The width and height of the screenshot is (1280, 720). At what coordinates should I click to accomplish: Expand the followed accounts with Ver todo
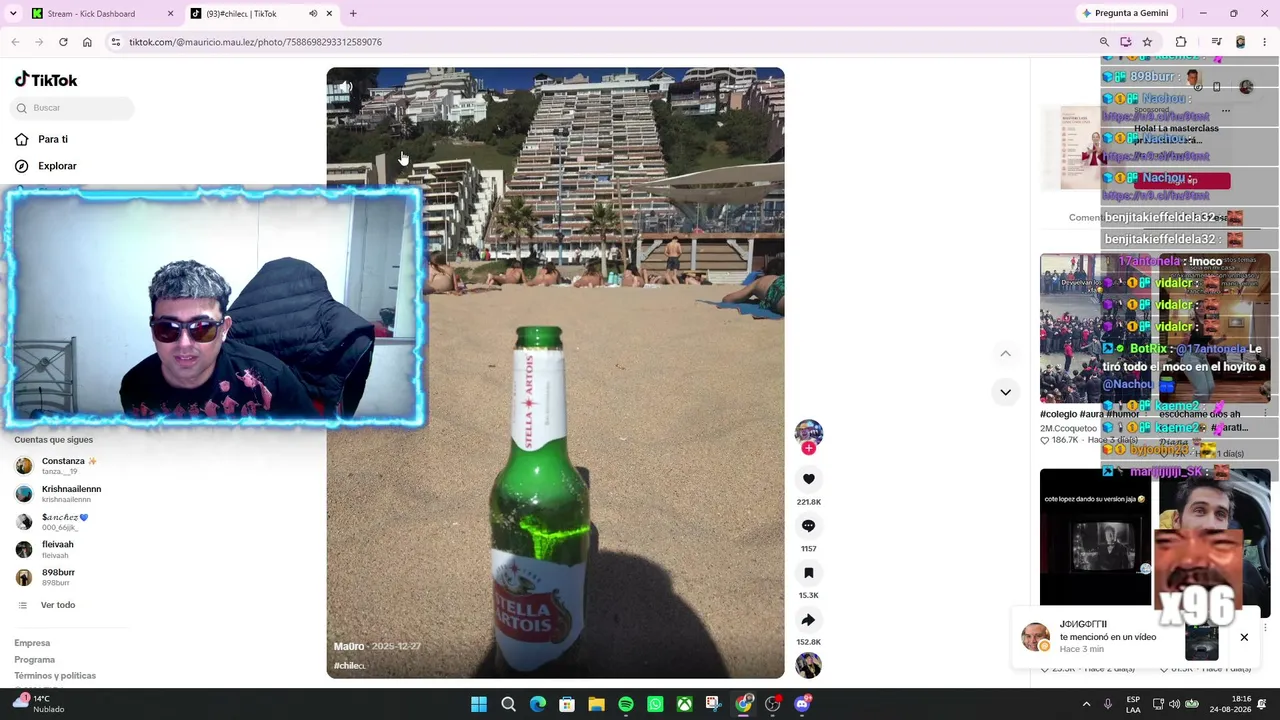pos(57,605)
